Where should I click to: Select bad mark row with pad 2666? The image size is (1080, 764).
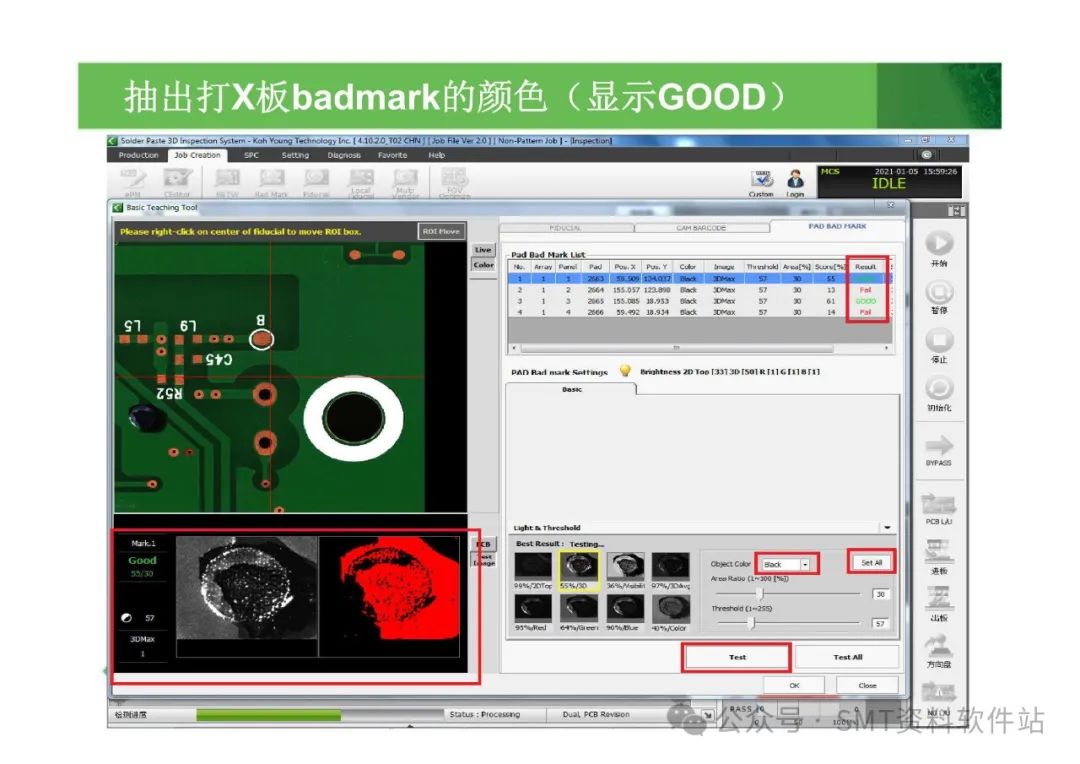[700, 312]
